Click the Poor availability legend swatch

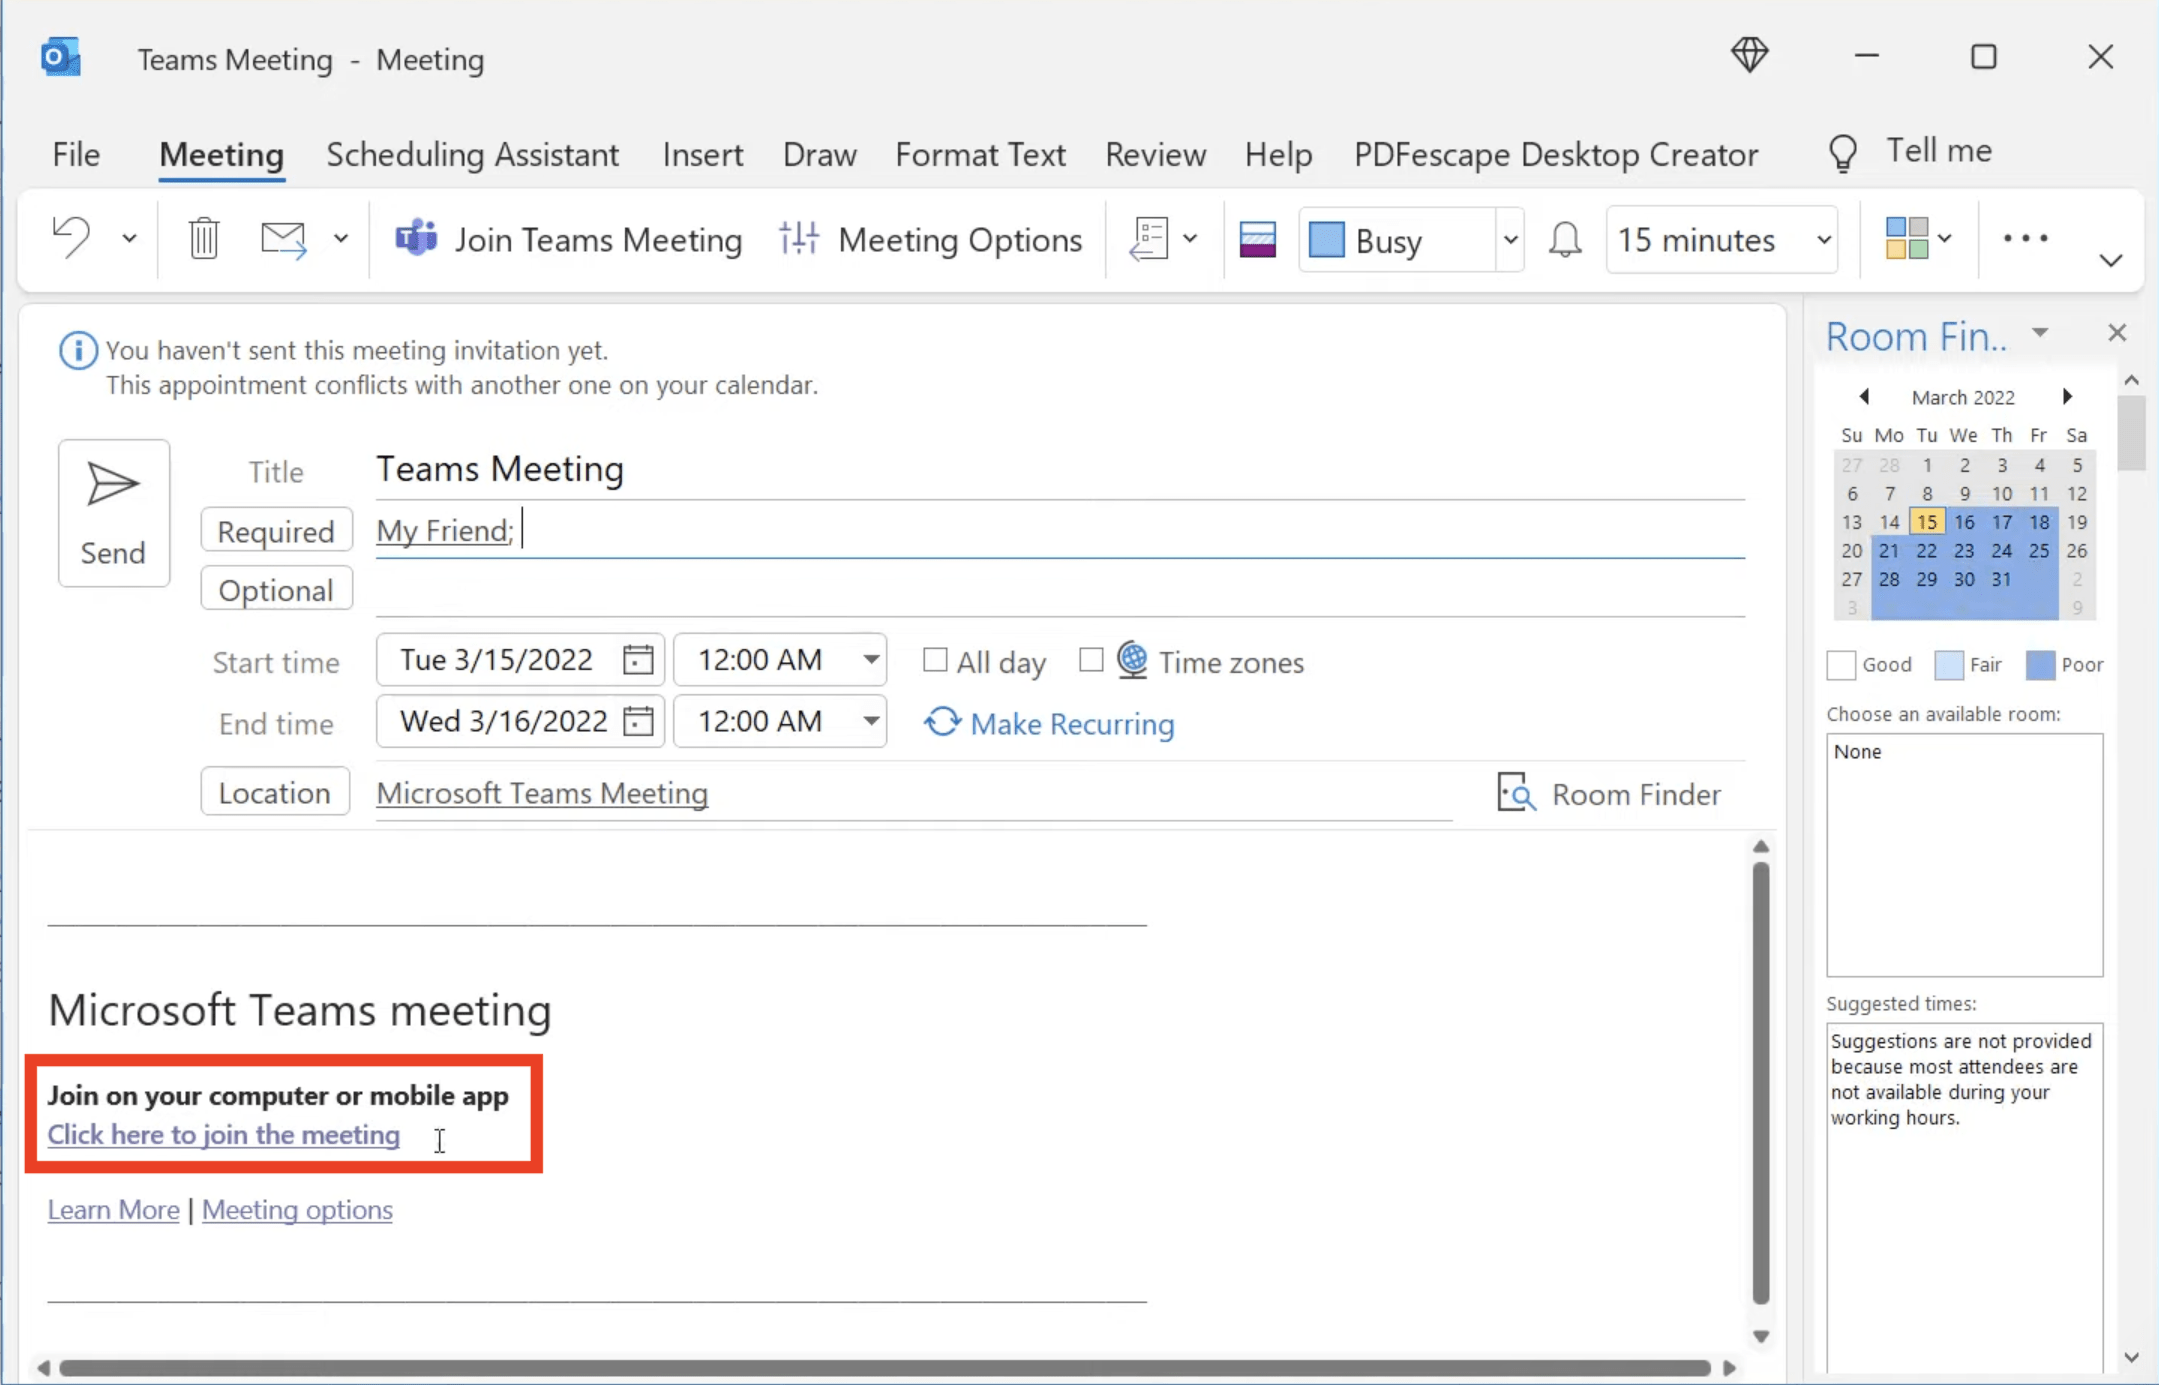pyautogui.click(x=2040, y=665)
